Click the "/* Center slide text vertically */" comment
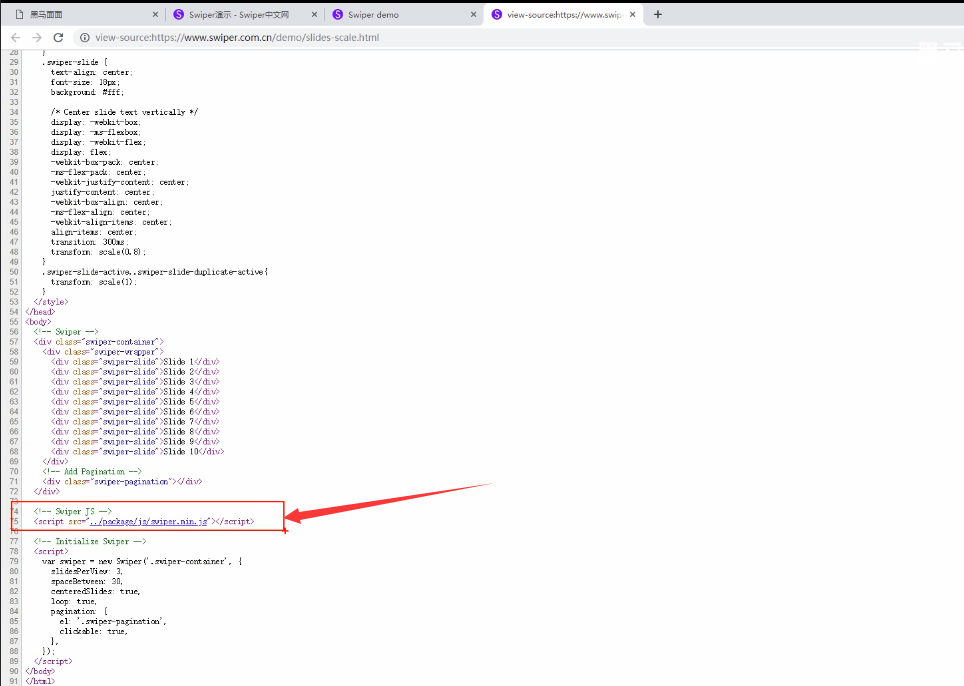Viewport: 964px width, 686px height. pyautogui.click(x=125, y=112)
